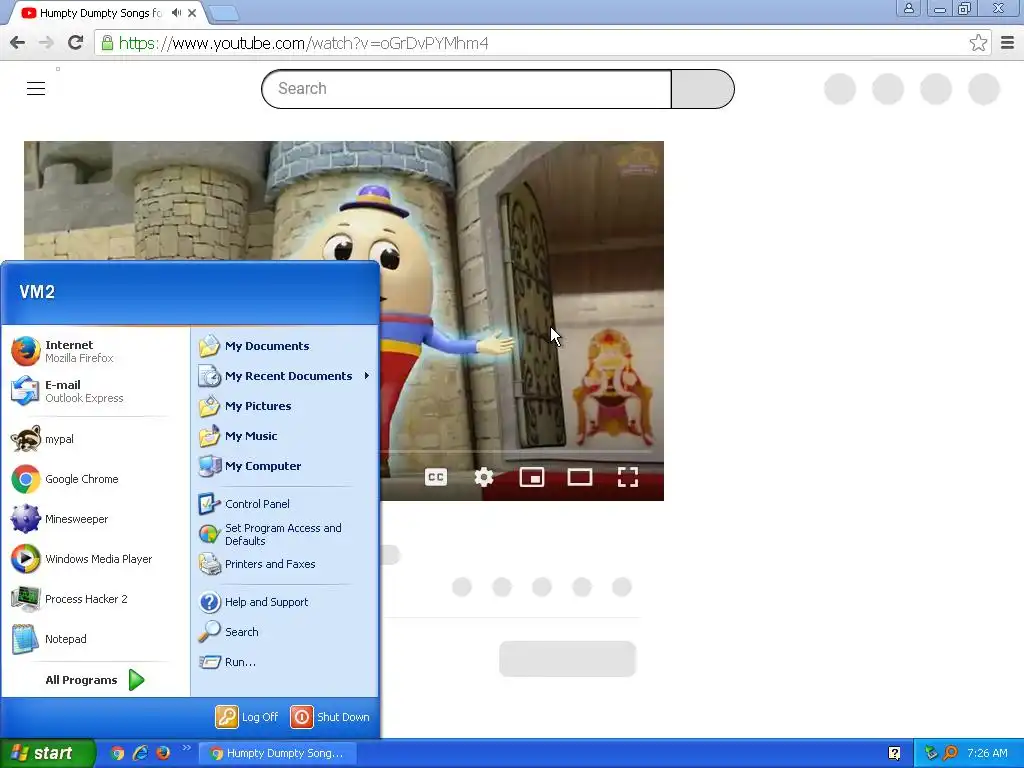Screen dimensions: 1024x768
Task: Click the Log Off button
Action: 247,717
